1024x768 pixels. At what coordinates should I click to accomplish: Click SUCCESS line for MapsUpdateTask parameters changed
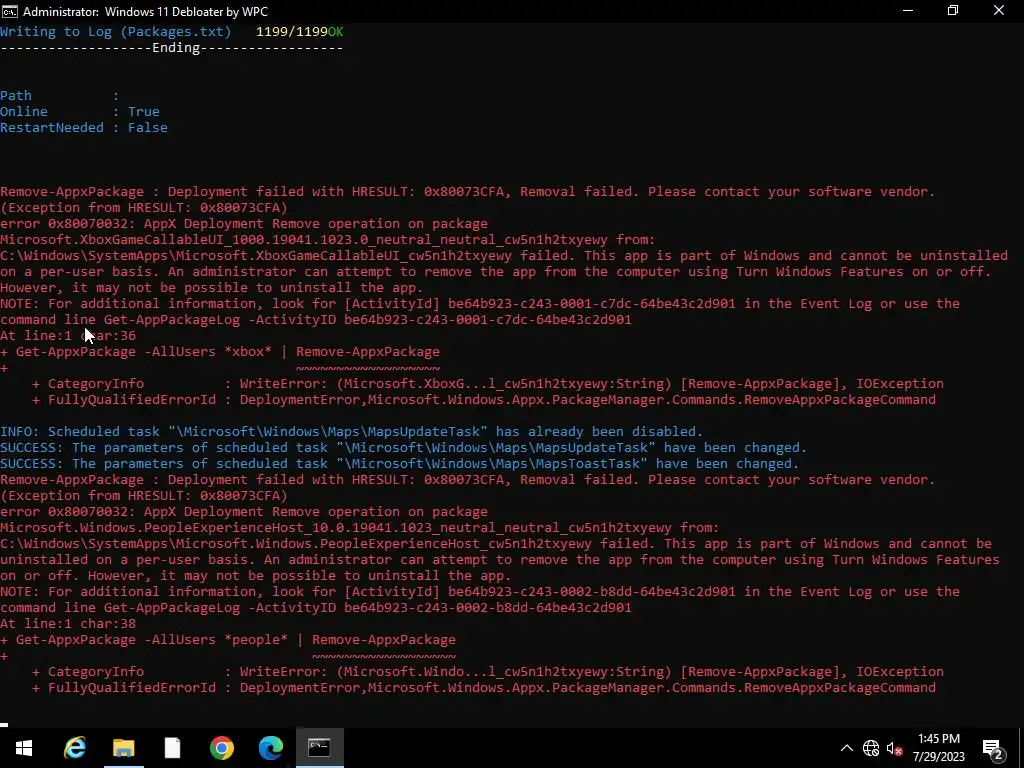[x=404, y=448]
